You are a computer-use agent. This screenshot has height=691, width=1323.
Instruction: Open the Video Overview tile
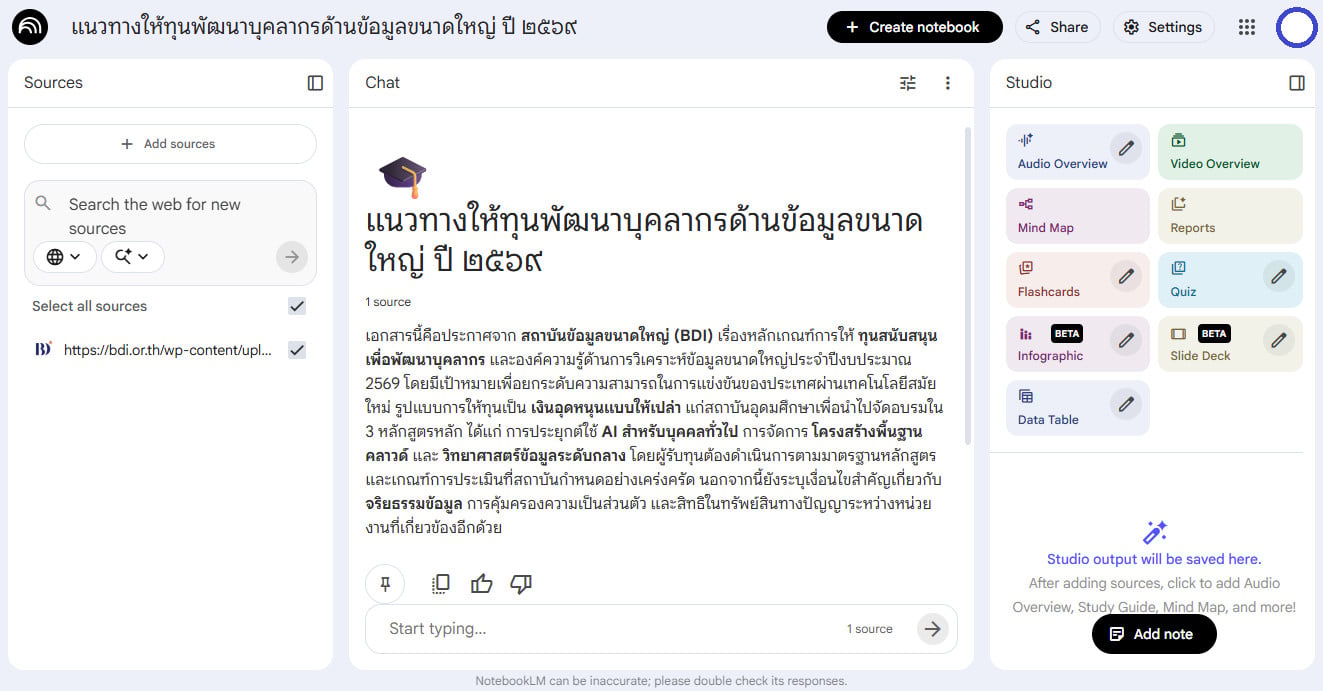(x=1230, y=152)
